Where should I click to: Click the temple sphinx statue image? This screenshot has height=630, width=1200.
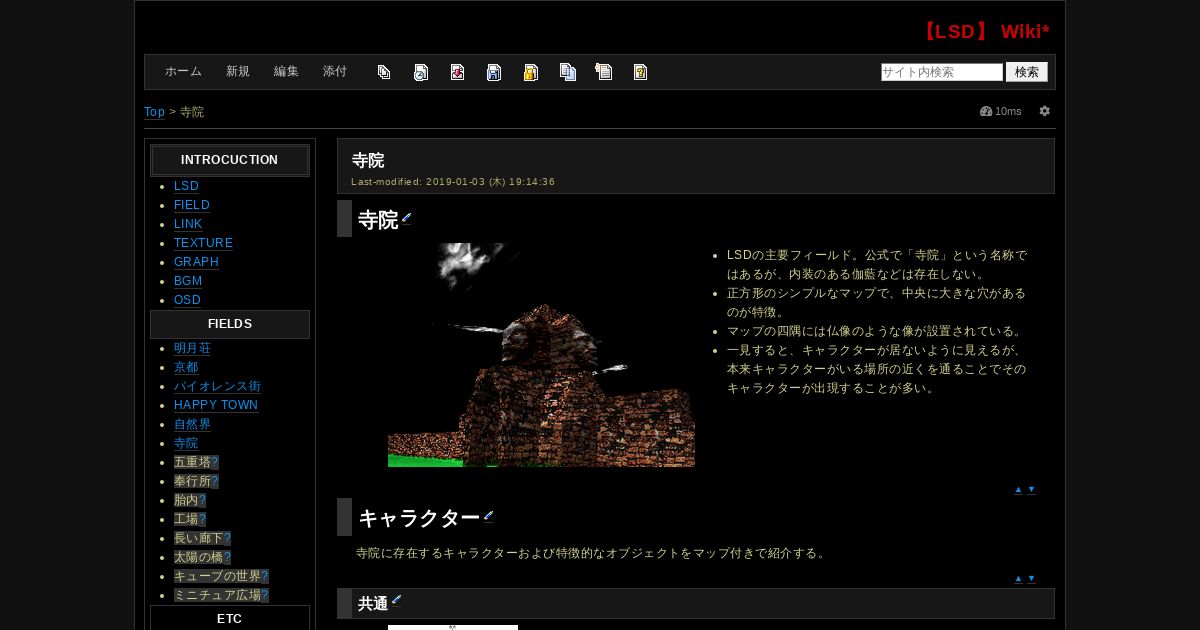(x=541, y=355)
